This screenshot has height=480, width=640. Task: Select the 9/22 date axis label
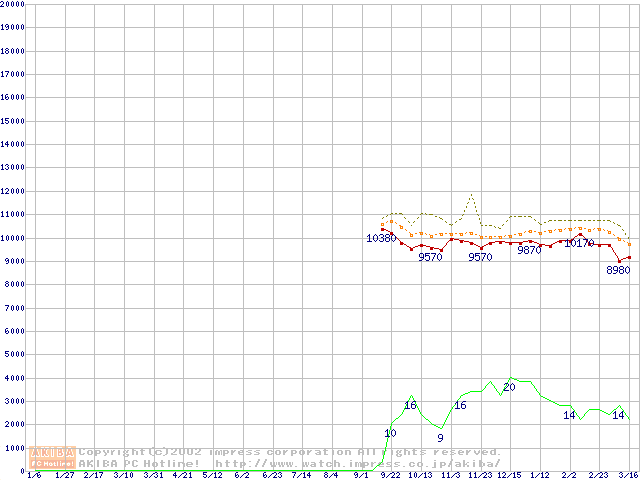pyautogui.click(x=391, y=476)
